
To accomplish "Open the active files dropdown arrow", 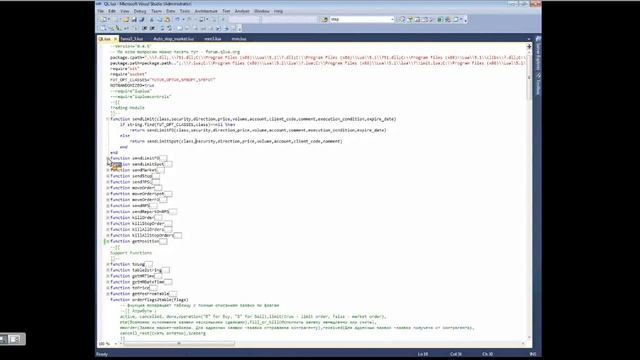I will (529, 39).
